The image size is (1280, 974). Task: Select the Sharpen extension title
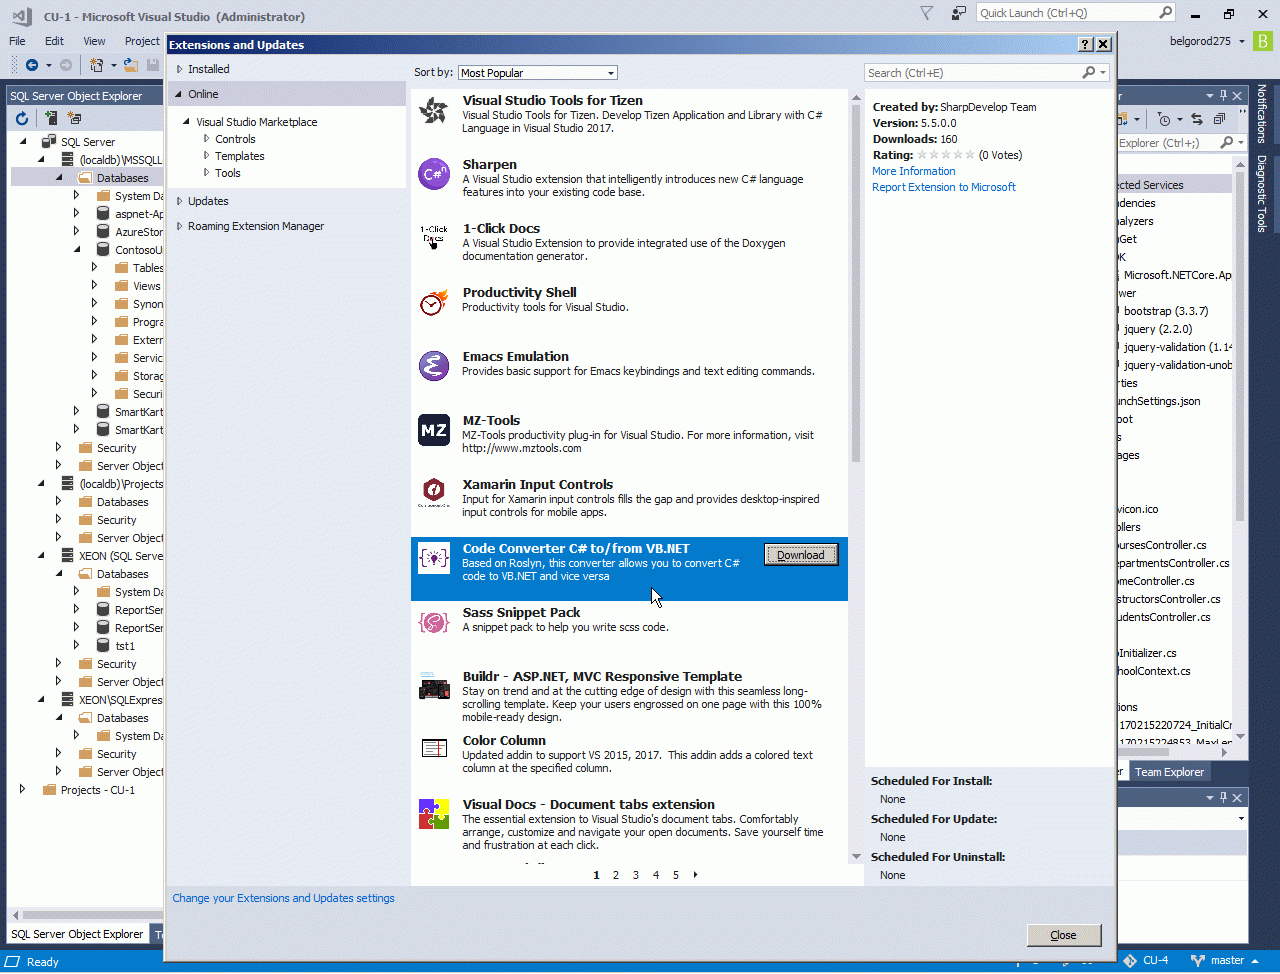[x=490, y=164]
